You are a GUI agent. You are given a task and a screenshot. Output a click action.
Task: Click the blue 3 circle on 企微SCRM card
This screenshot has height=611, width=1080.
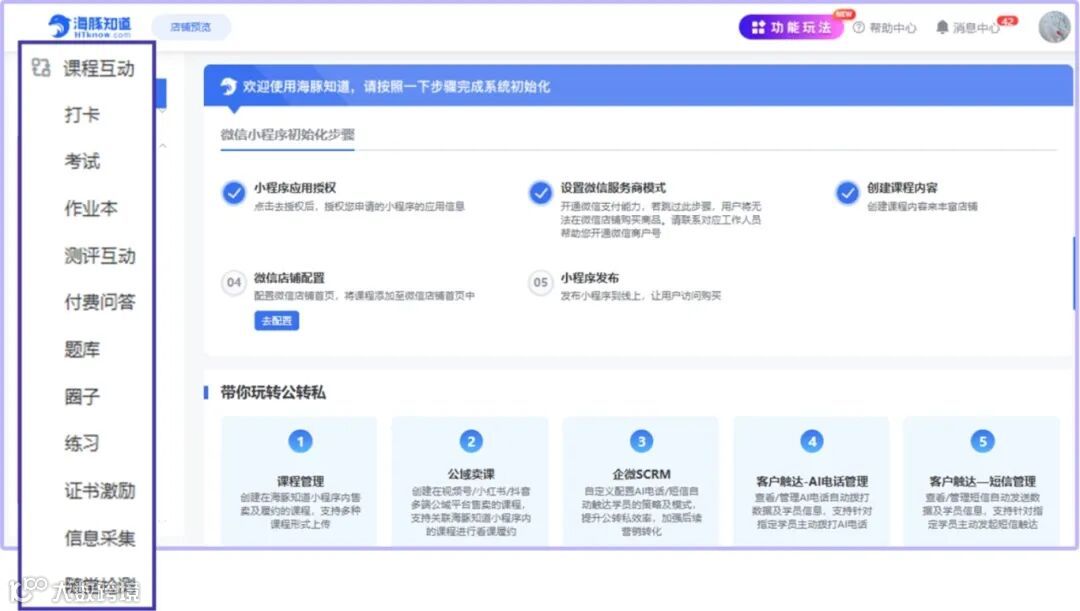coord(641,441)
